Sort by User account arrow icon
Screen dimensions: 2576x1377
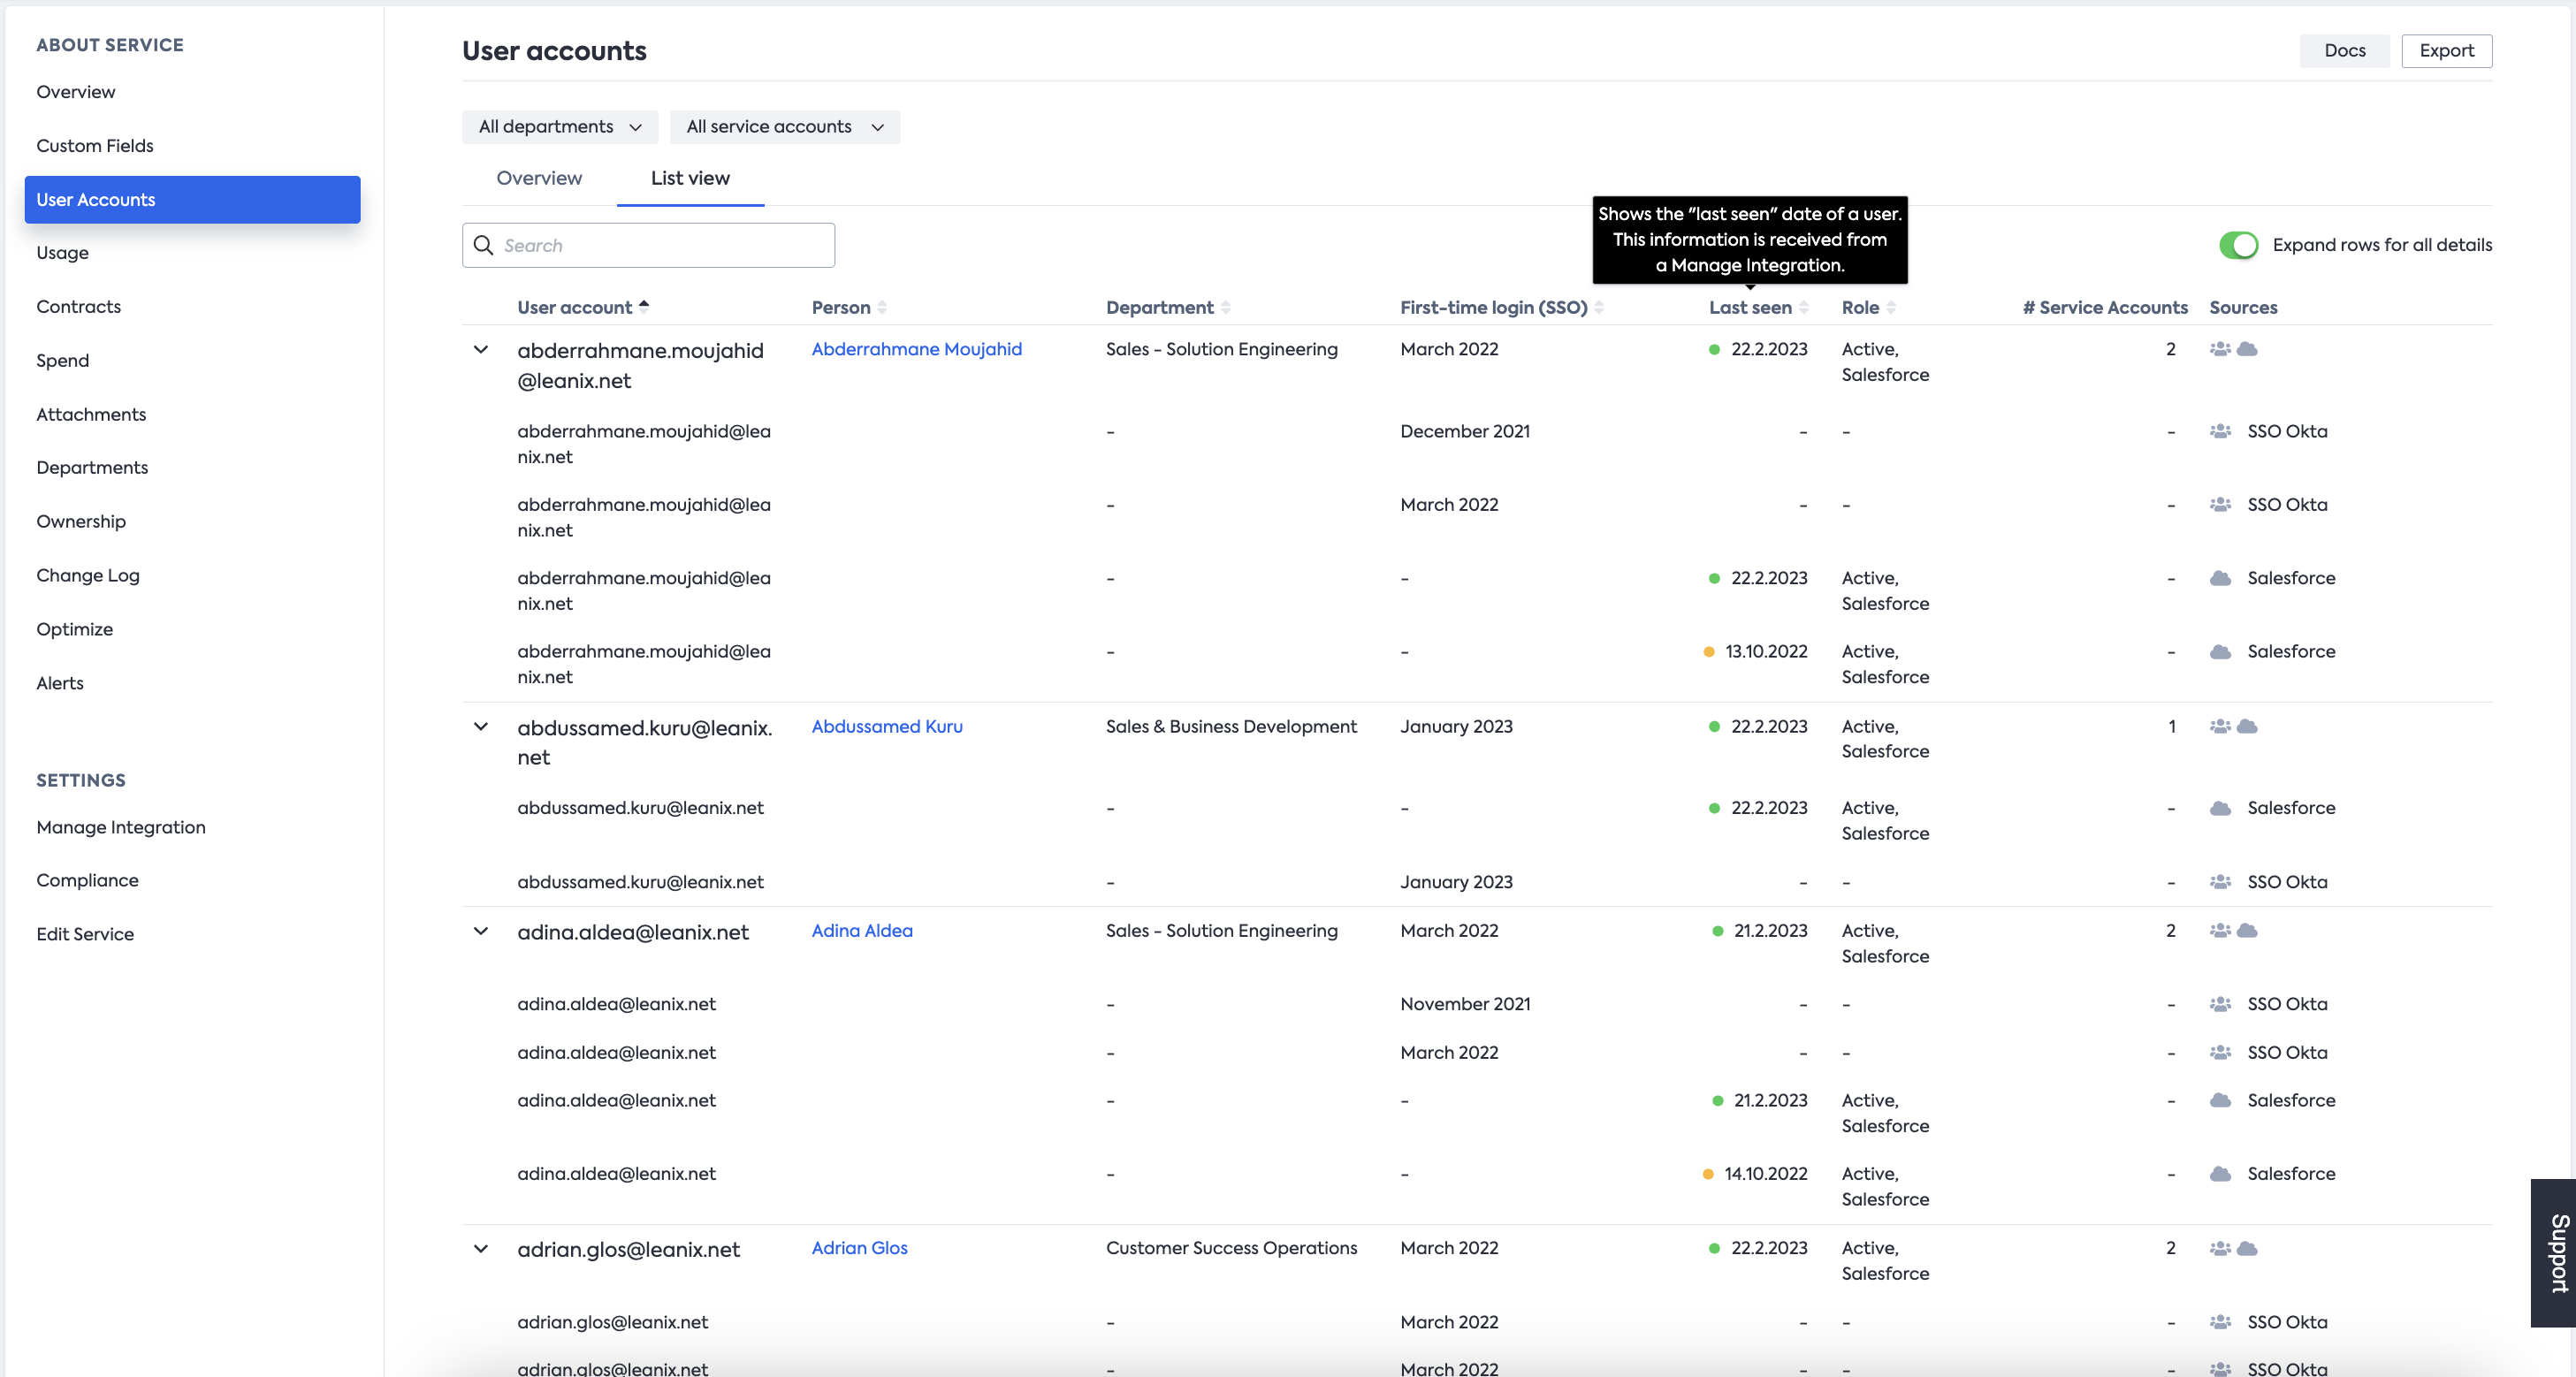coord(644,306)
